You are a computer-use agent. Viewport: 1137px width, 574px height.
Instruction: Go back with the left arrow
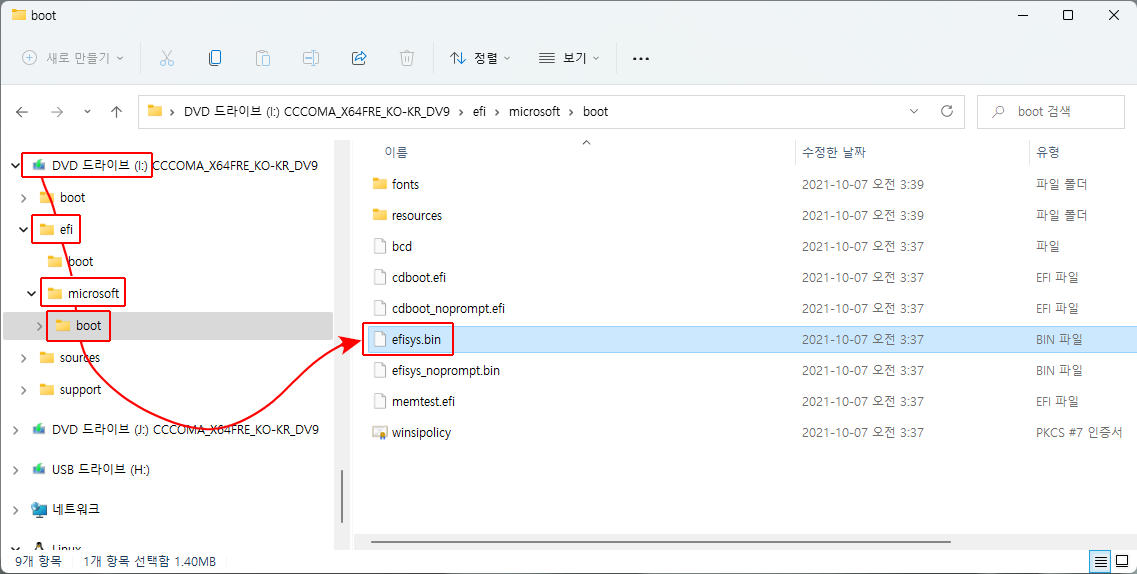22,112
